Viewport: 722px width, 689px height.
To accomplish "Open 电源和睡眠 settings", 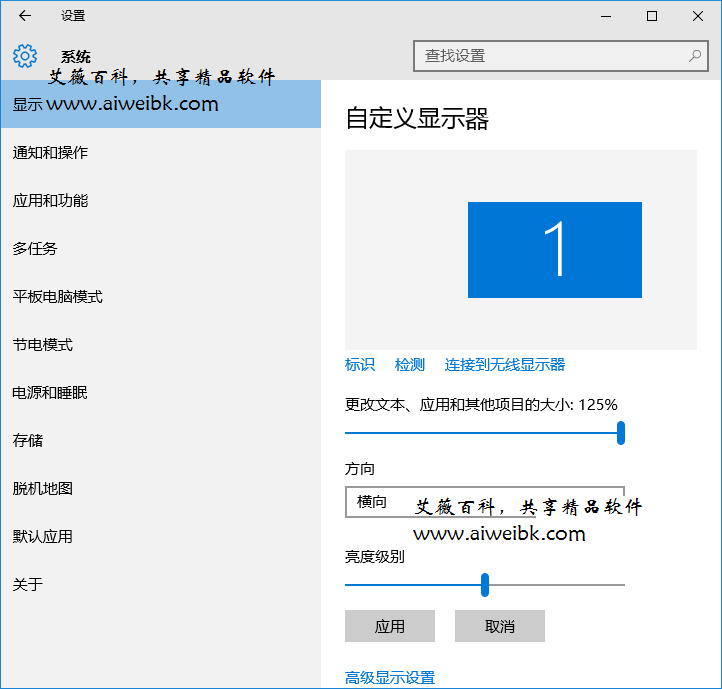I will [161, 392].
